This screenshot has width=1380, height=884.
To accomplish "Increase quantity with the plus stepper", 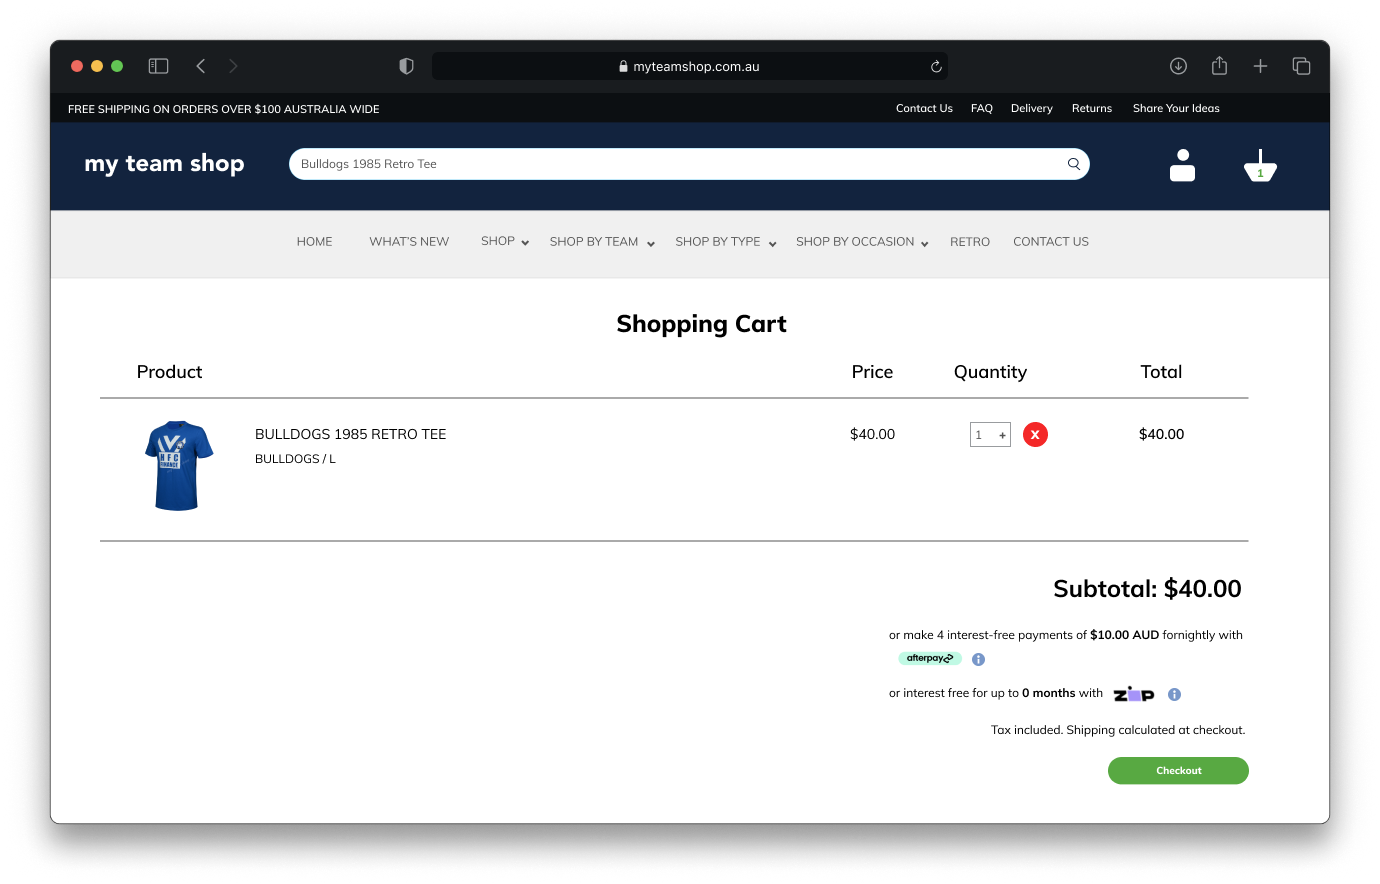I will tap(1002, 435).
